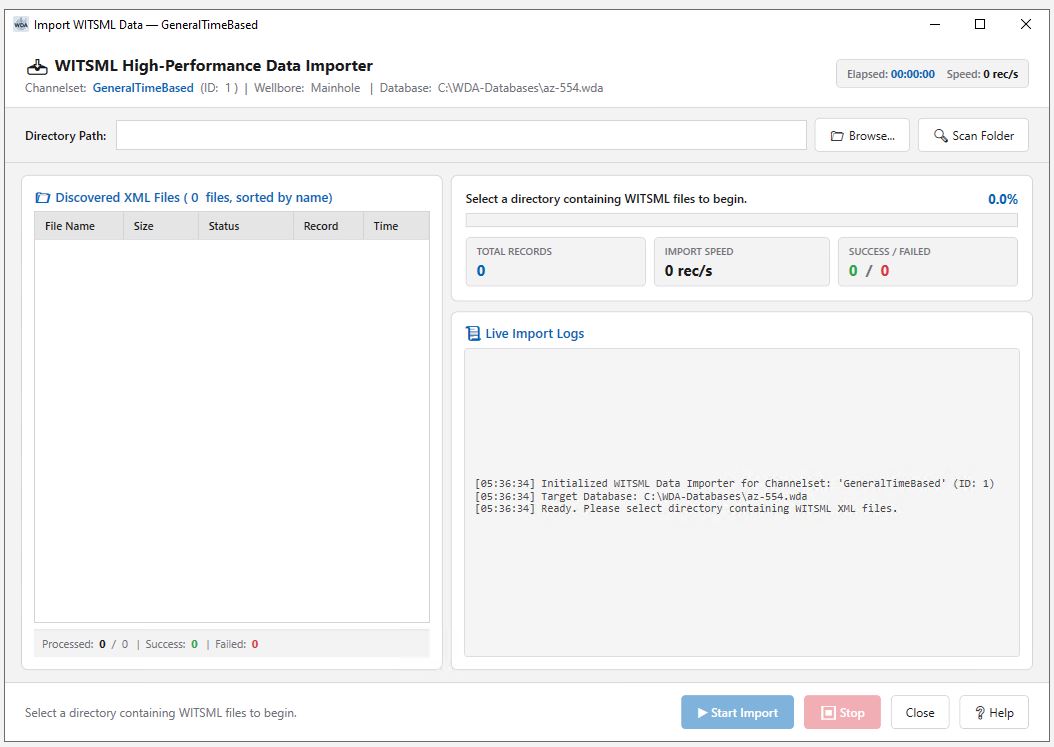Sort by Time column header
Viewport: 1054px width, 747px height.
click(397, 226)
